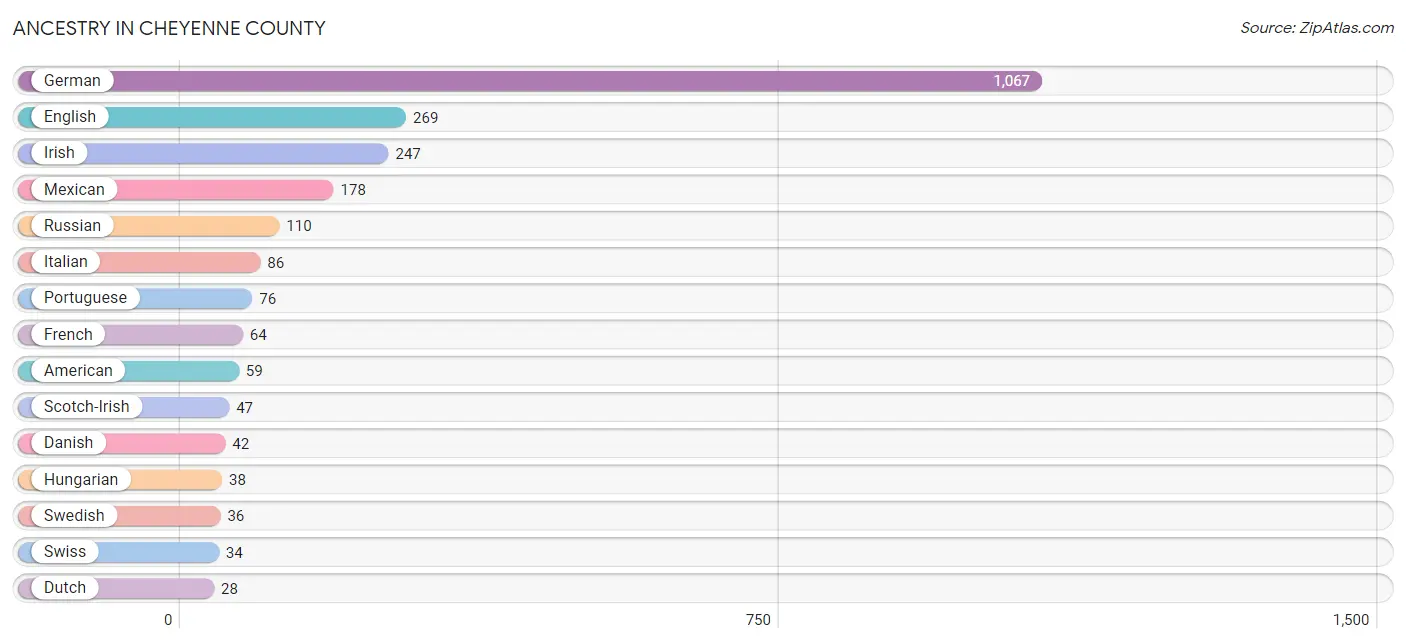Click the value 247 next to Irish
The image size is (1406, 644).
pyautogui.click(x=408, y=154)
